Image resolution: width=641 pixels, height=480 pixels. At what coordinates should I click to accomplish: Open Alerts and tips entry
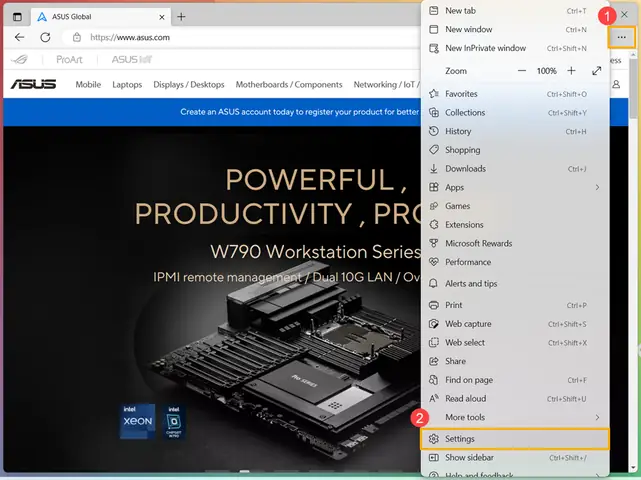pyautogui.click(x=515, y=283)
